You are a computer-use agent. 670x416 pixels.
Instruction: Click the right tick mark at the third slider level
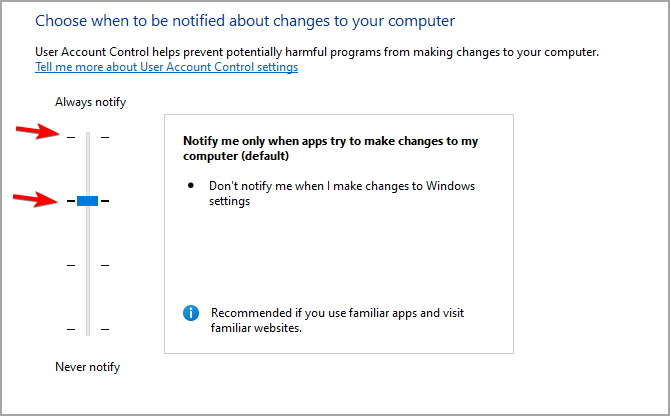105,265
